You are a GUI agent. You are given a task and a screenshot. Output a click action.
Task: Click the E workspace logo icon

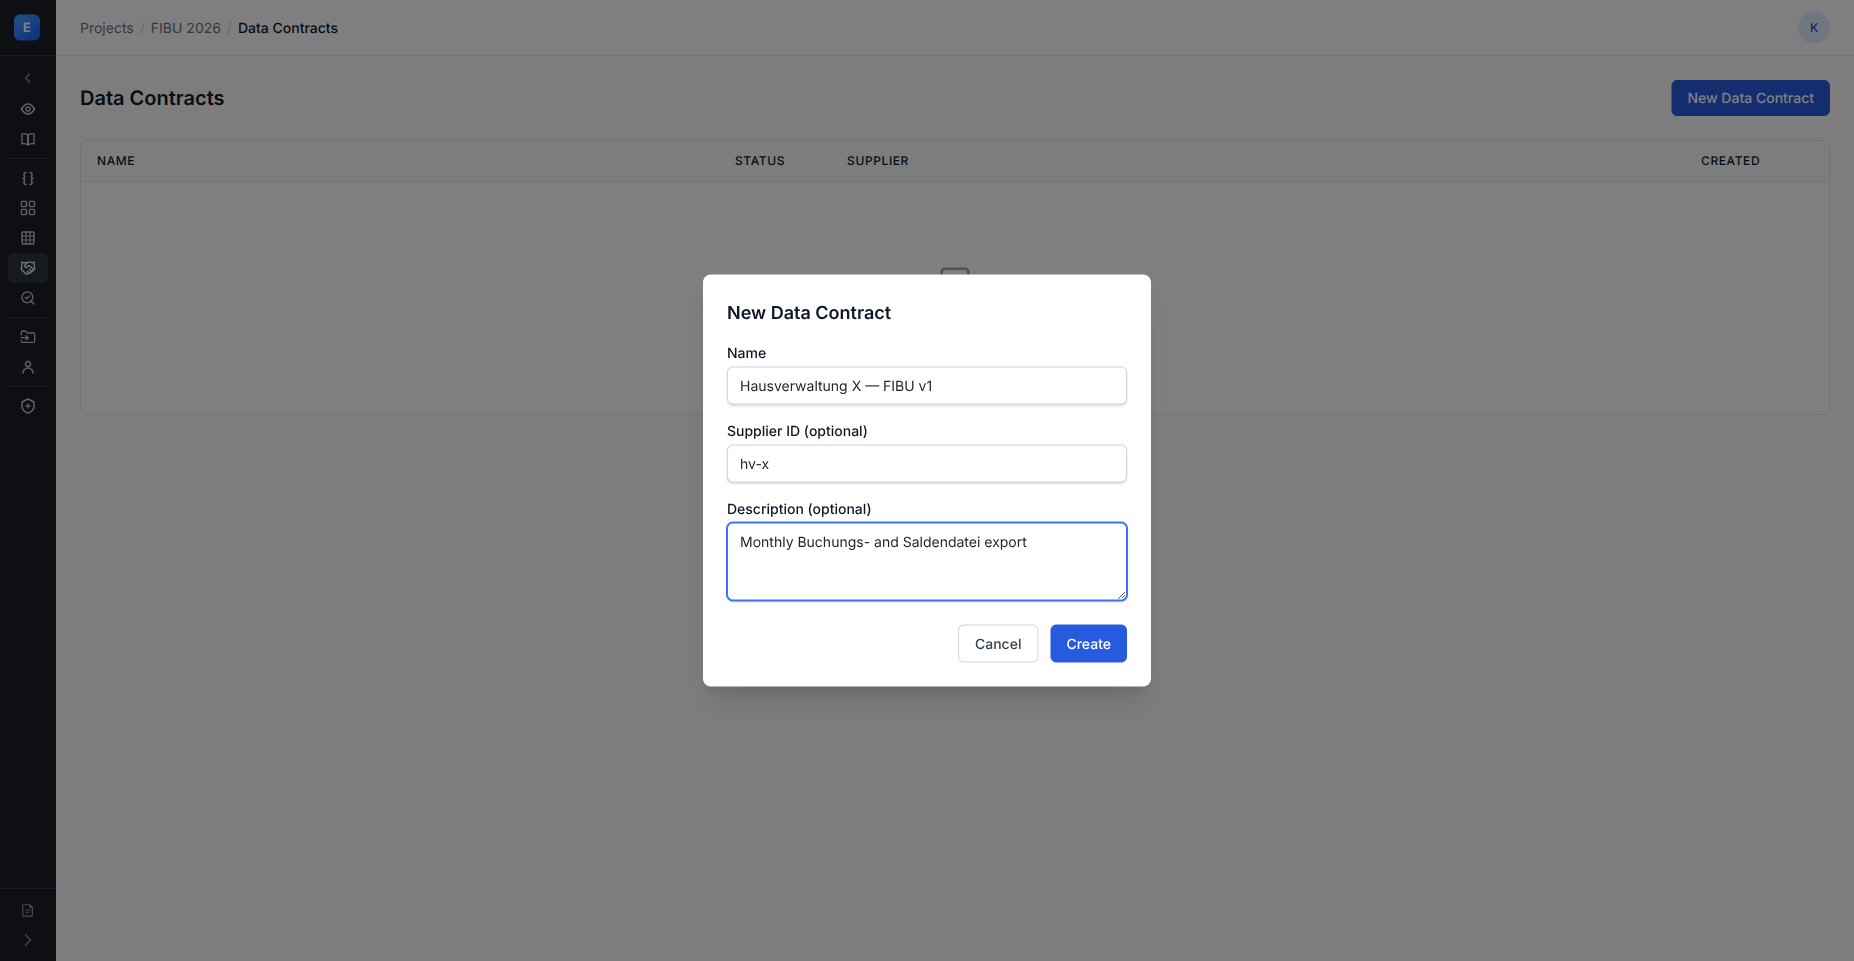click(27, 27)
